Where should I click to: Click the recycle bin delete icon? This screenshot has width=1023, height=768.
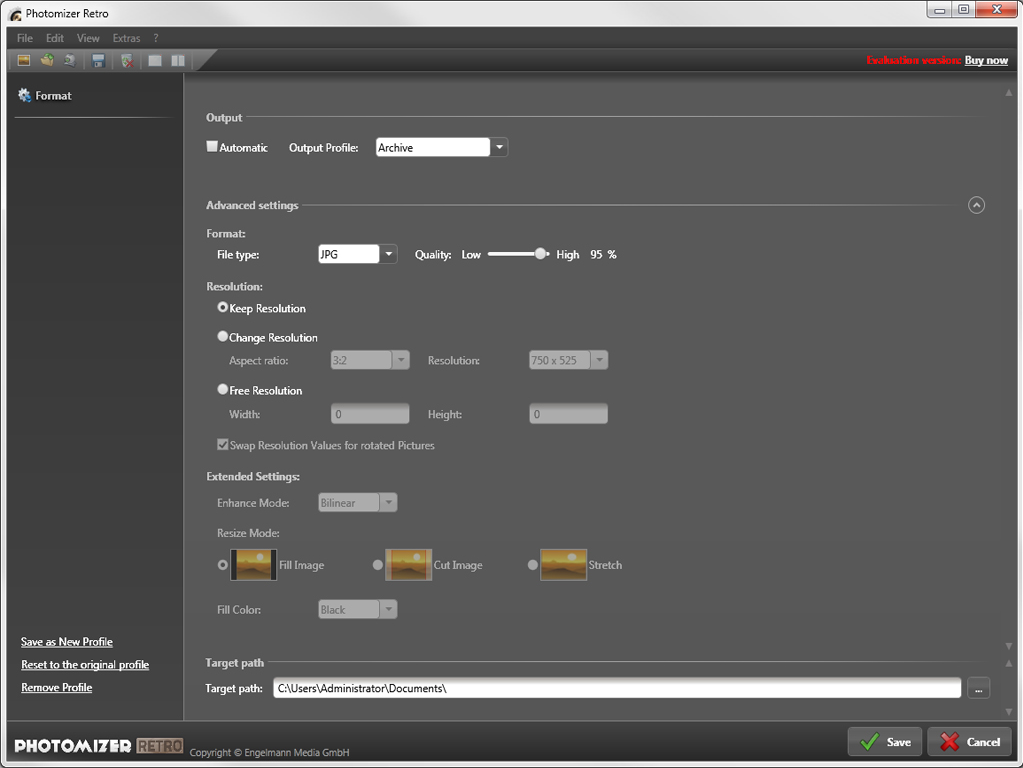click(x=127, y=61)
